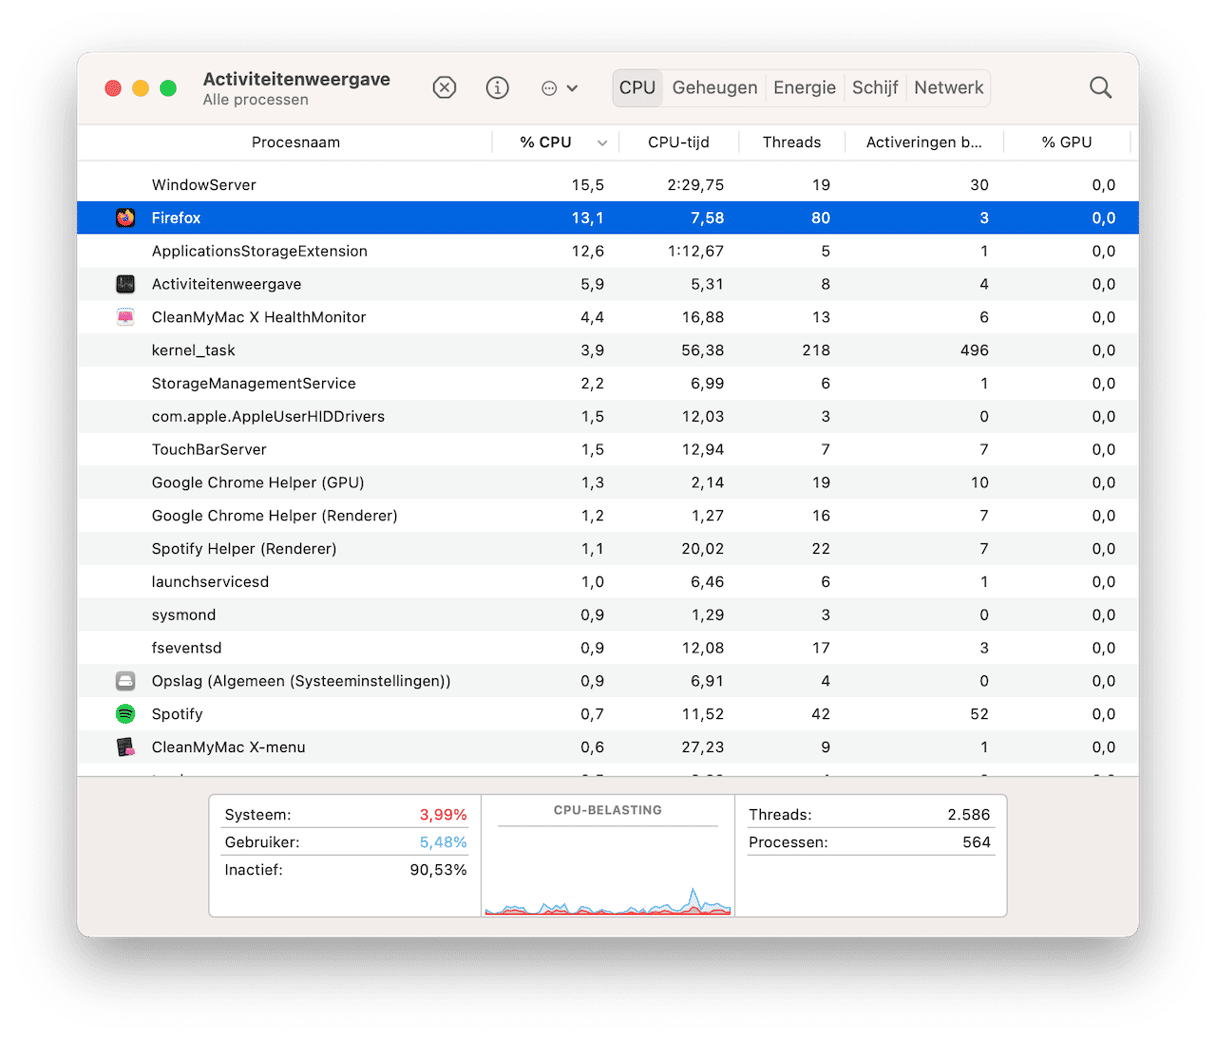Select the ApplicationsStorageExtension process
Image resolution: width=1216 pixels, height=1039 pixels.
(x=608, y=251)
